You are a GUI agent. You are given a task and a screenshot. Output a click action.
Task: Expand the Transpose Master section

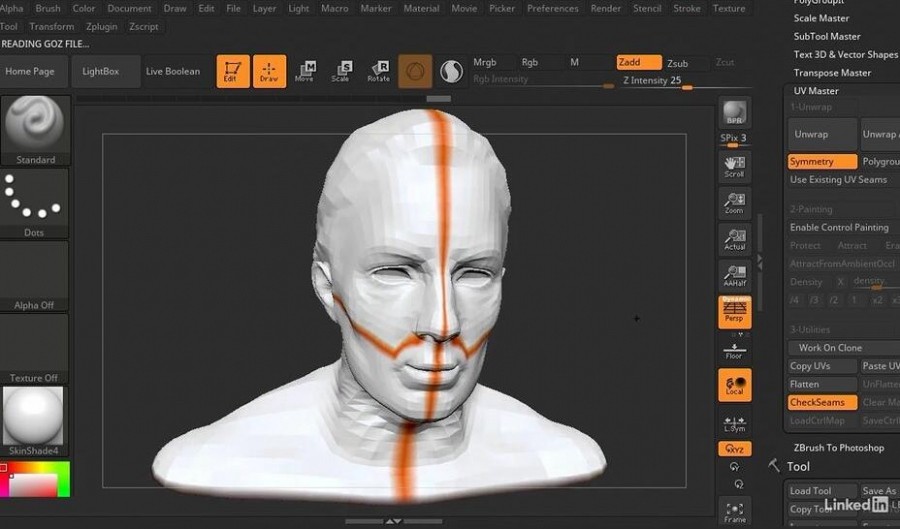[x=832, y=73]
